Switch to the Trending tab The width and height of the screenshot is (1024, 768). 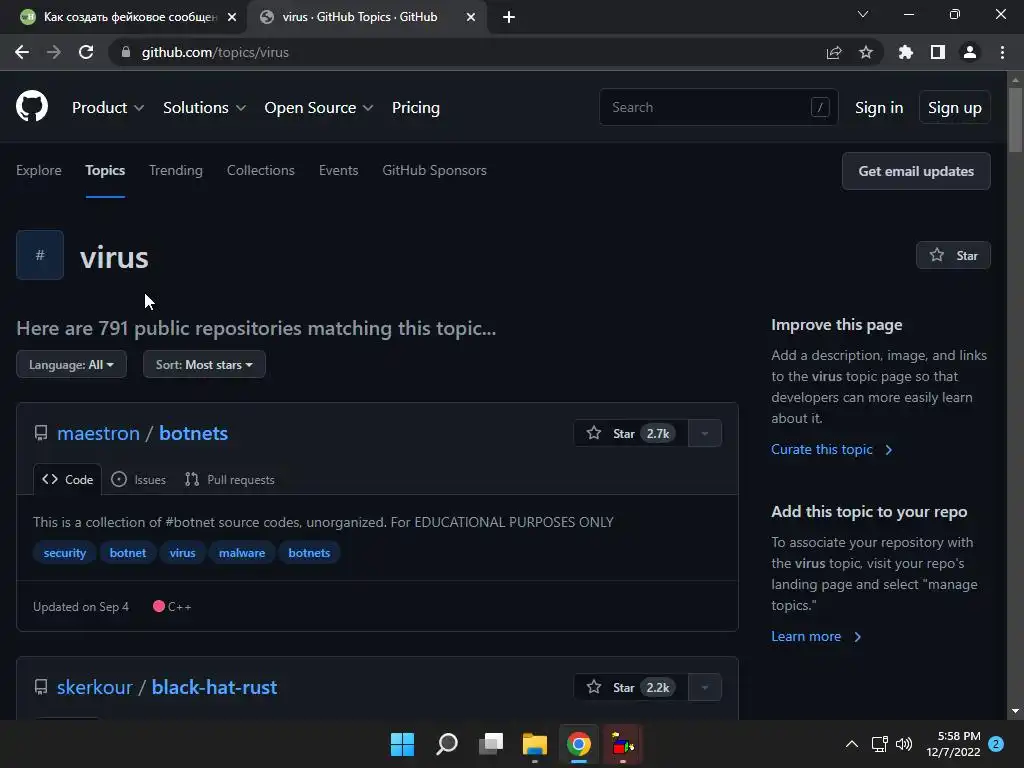click(x=176, y=170)
